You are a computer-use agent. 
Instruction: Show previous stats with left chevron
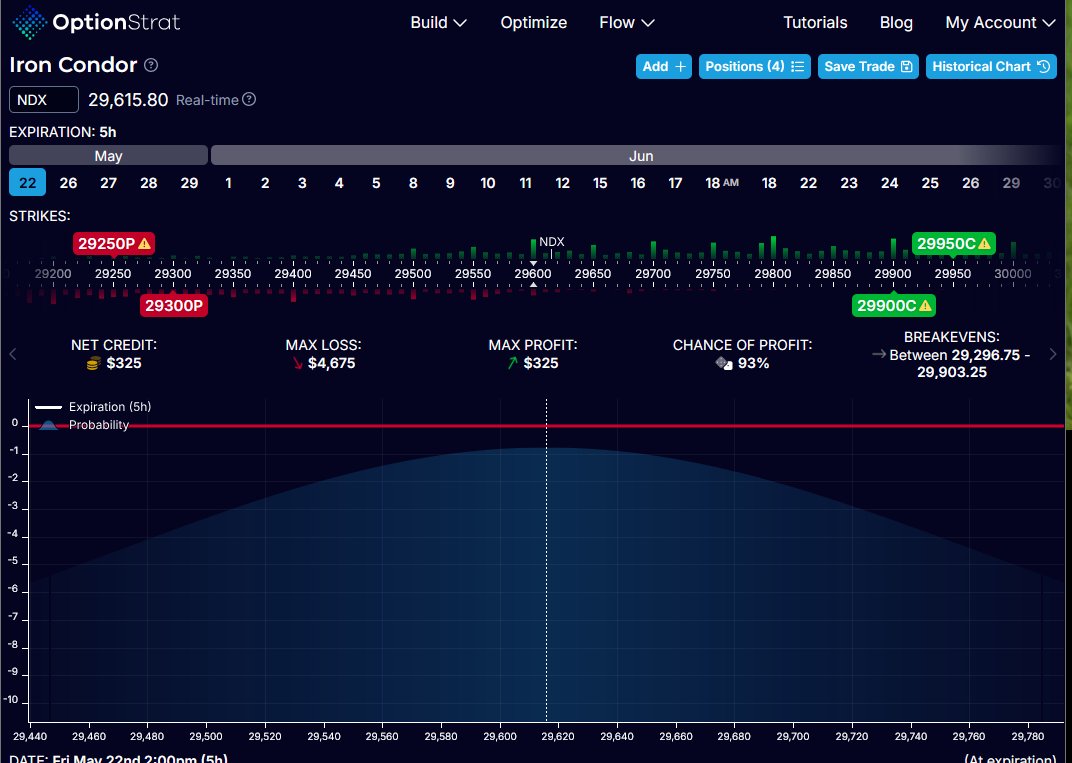[12, 354]
